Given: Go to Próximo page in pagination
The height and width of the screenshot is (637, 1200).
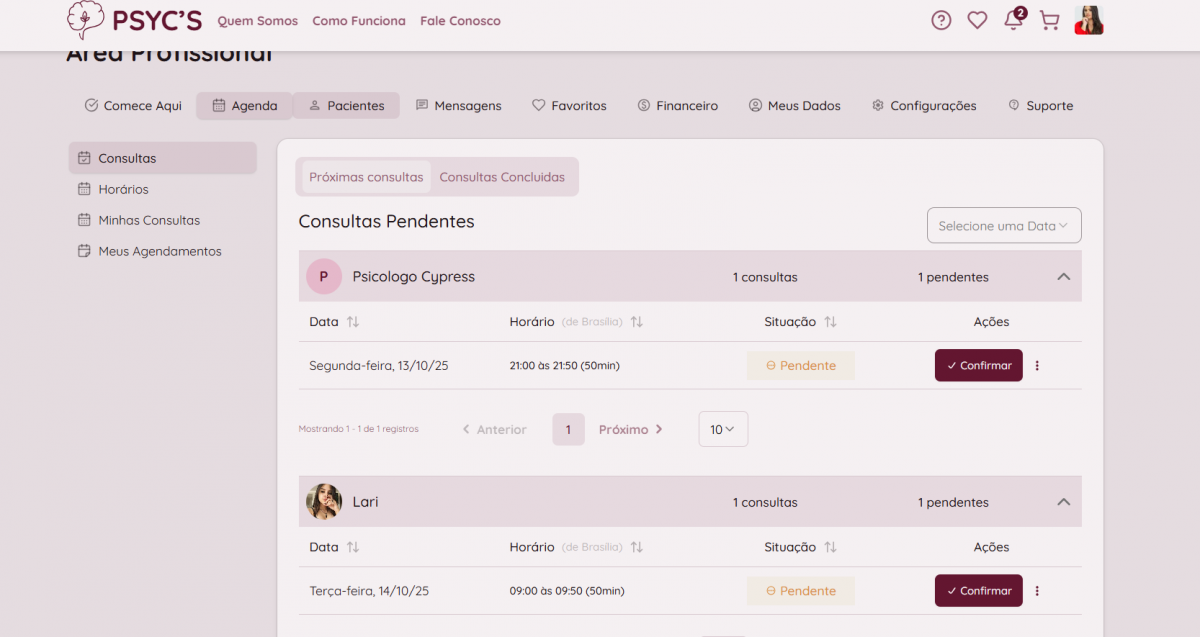Looking at the screenshot, I should [630, 430].
